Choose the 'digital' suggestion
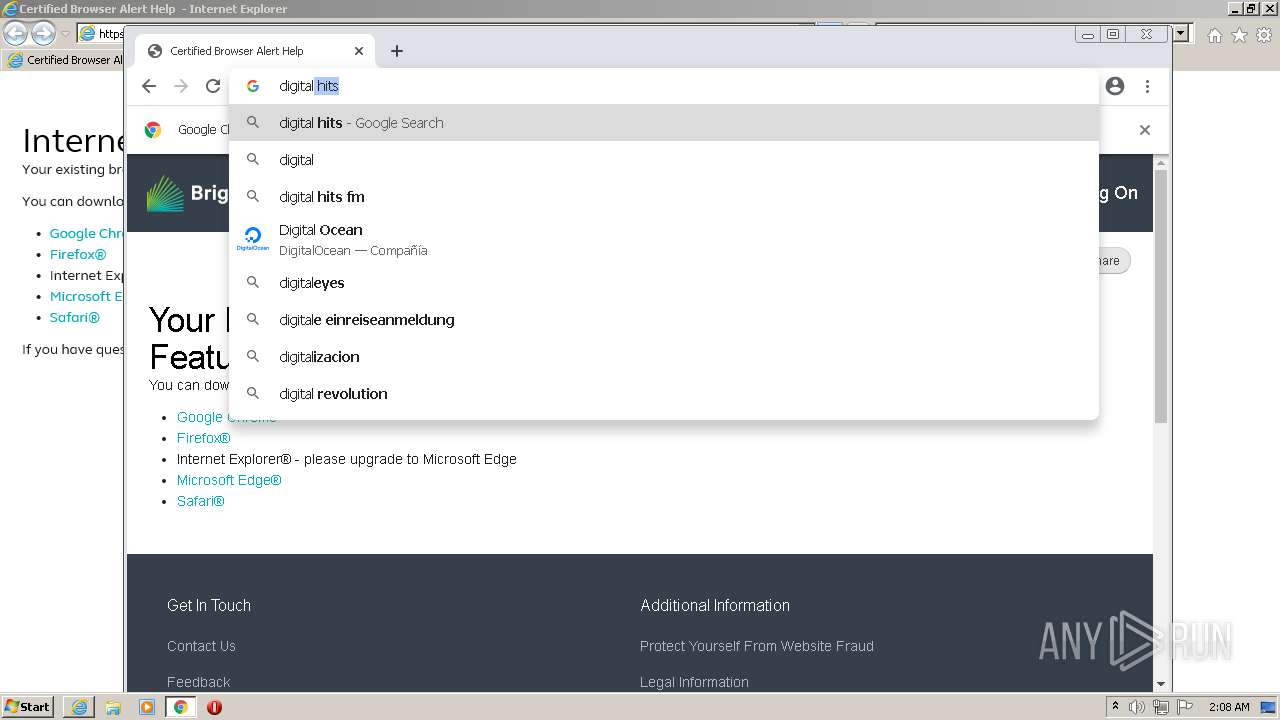This screenshot has width=1280, height=720. coord(664,160)
